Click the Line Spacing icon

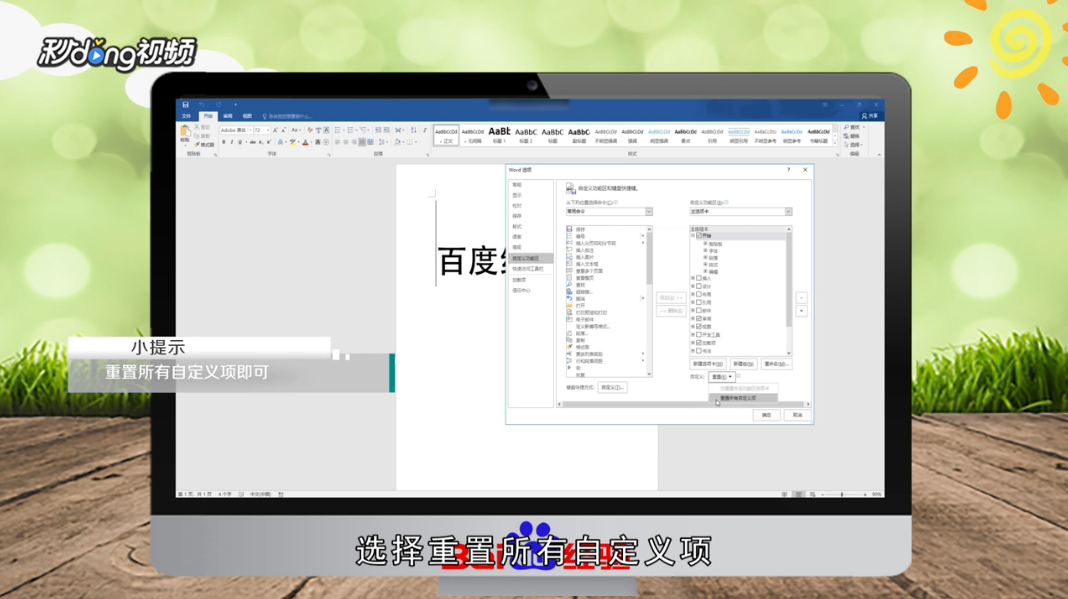(x=381, y=142)
